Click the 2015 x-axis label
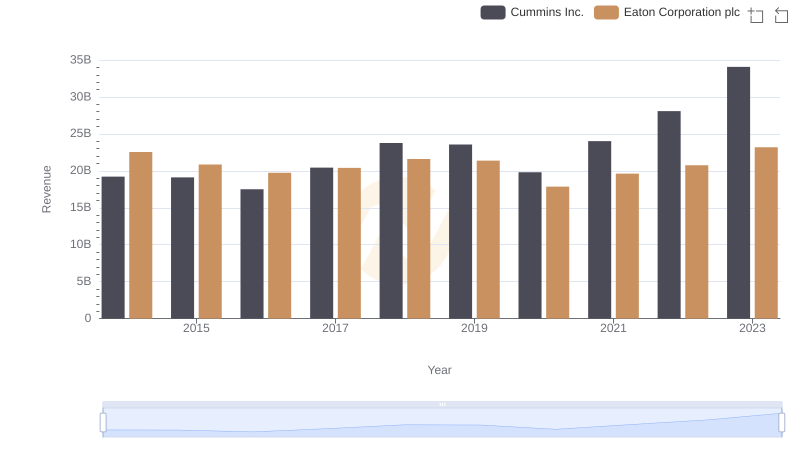Image resolution: width=800 pixels, height=461 pixels. (196, 328)
